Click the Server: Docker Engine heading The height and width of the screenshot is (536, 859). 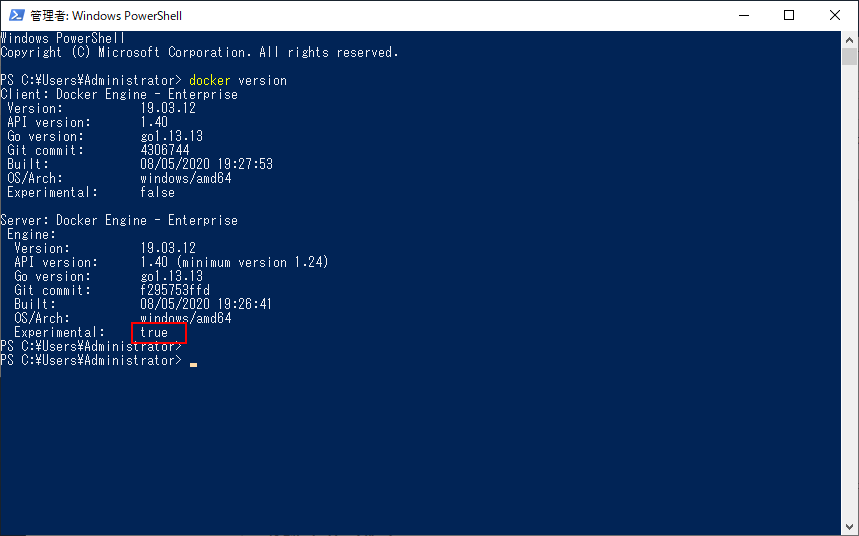click(x=119, y=220)
